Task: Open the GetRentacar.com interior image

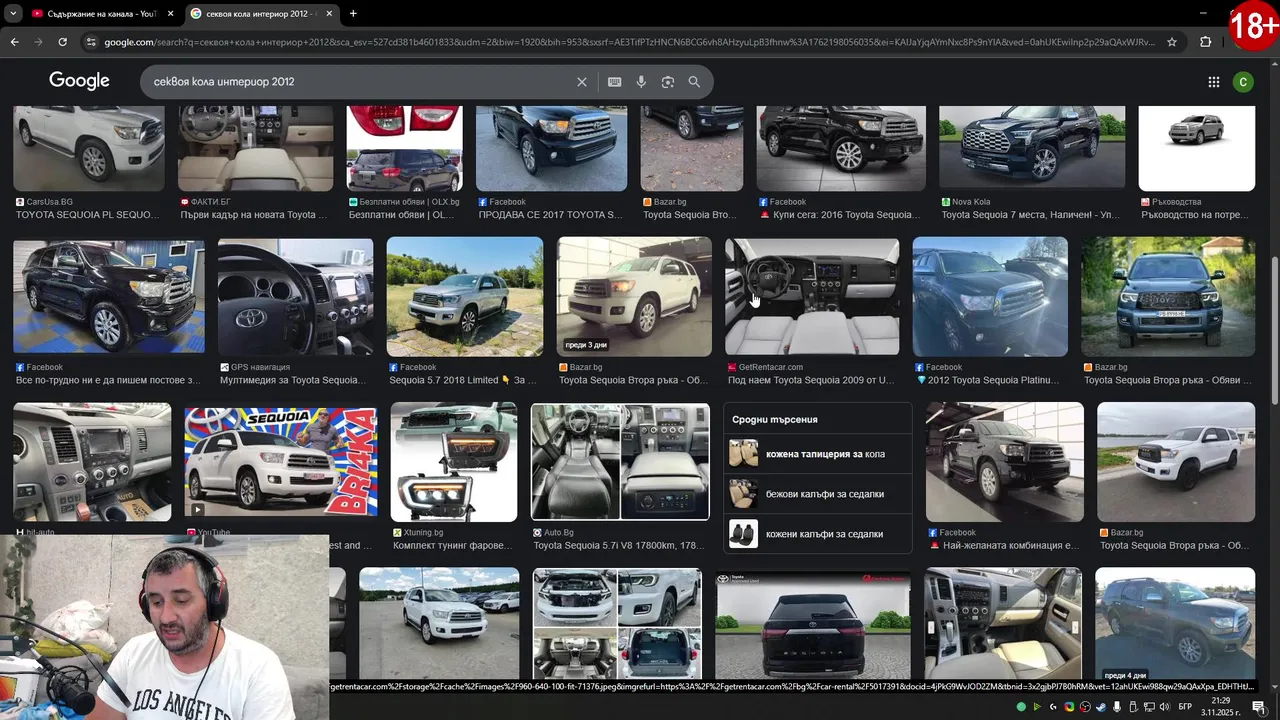Action: (812, 297)
